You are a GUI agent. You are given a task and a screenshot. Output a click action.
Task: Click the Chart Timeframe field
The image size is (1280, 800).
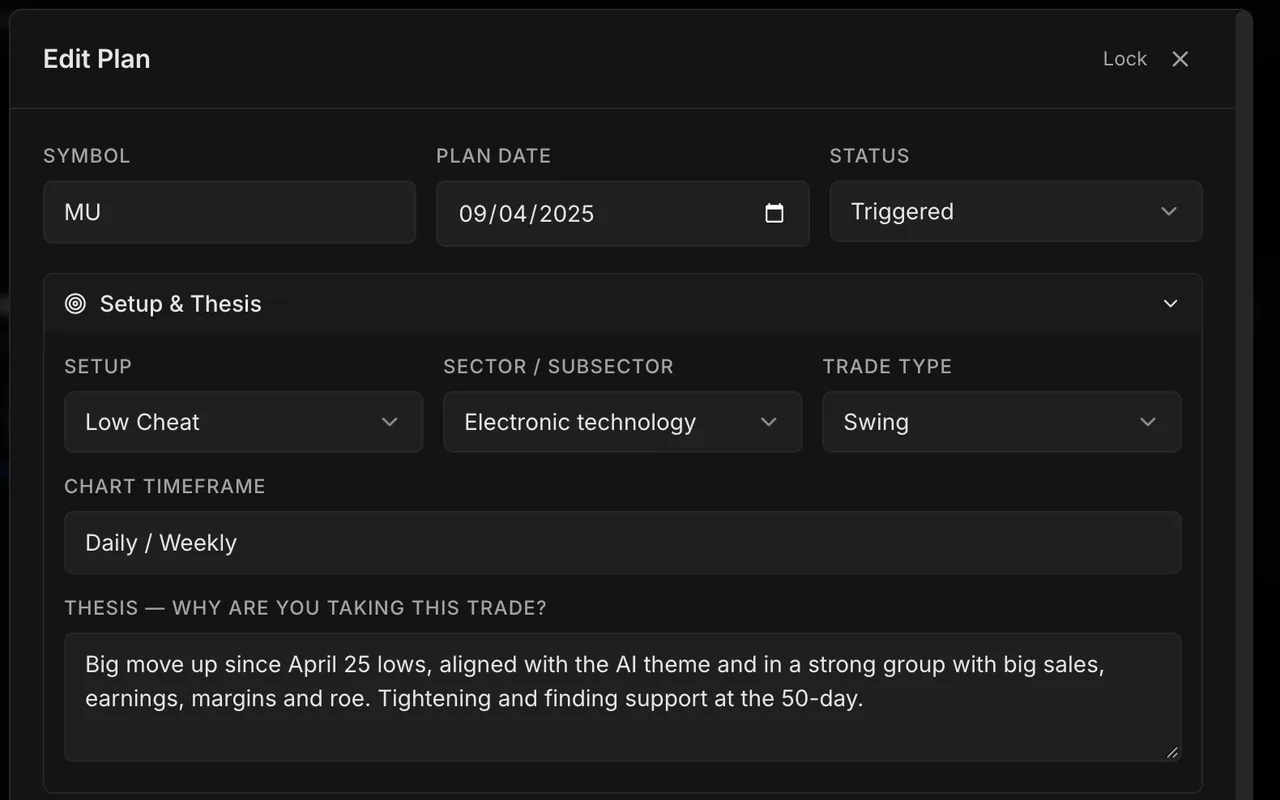tap(622, 543)
